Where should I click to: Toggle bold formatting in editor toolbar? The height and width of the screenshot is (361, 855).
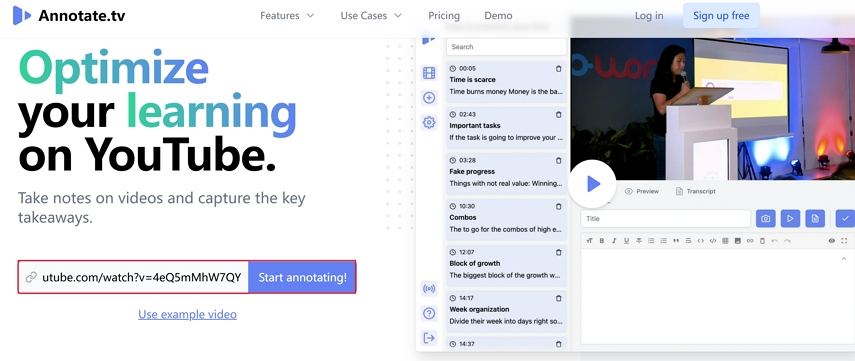(x=602, y=240)
